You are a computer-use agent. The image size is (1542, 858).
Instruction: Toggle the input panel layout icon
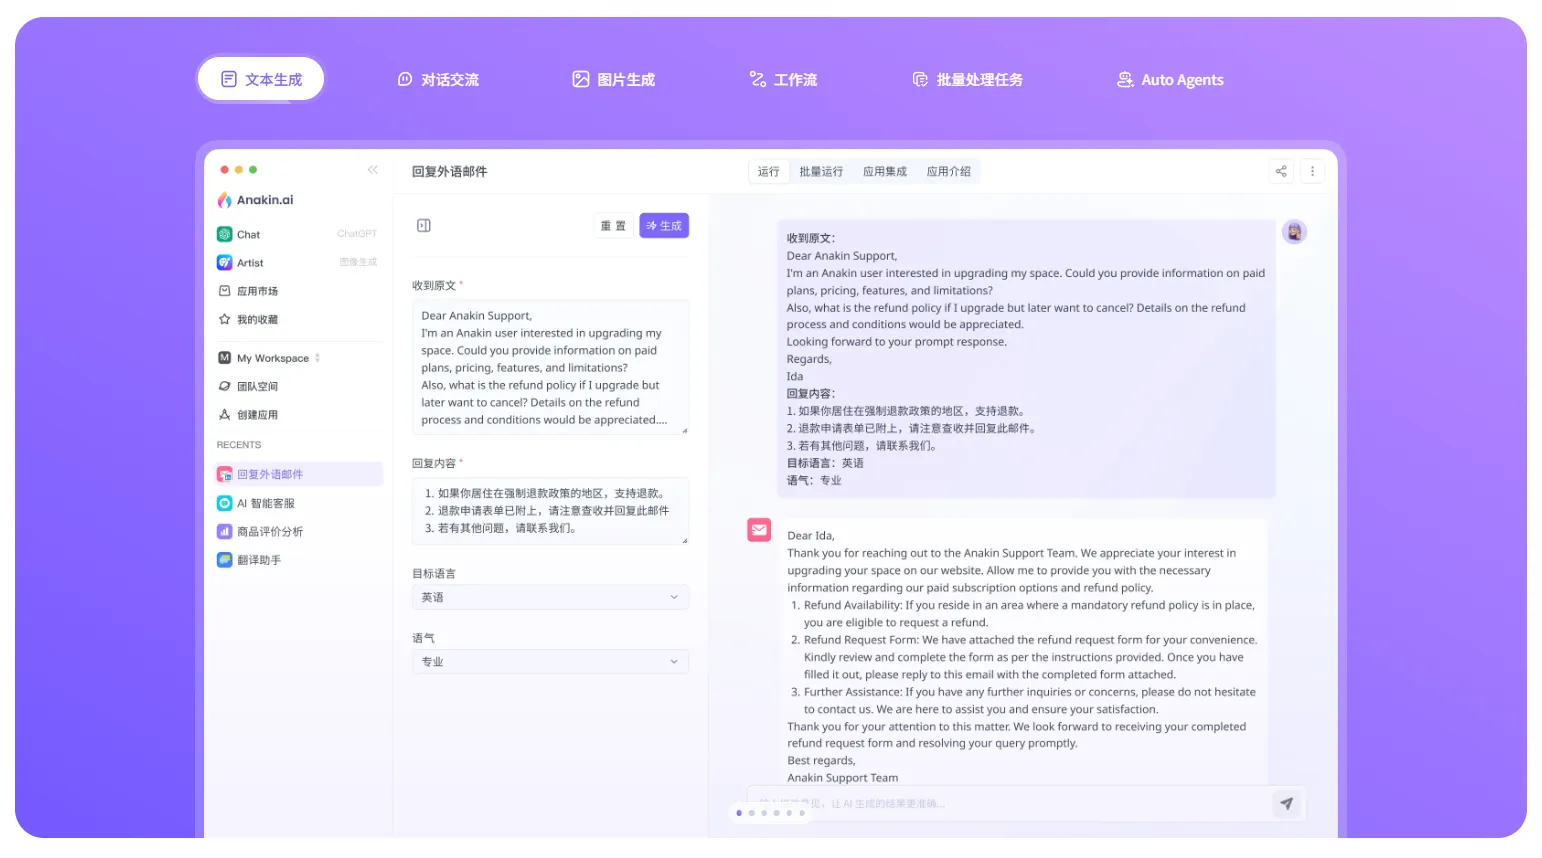(x=424, y=226)
